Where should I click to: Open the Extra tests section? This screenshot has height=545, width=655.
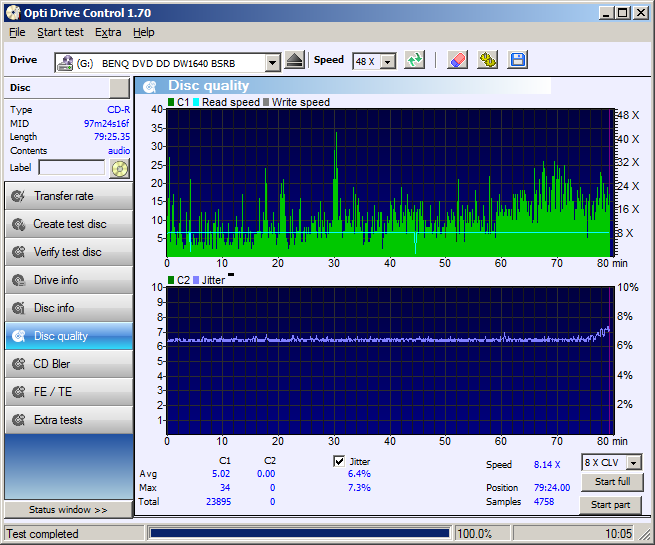point(69,420)
